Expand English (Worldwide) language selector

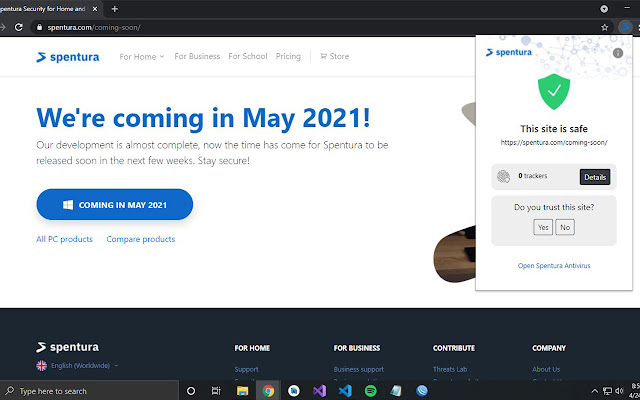coord(84,365)
